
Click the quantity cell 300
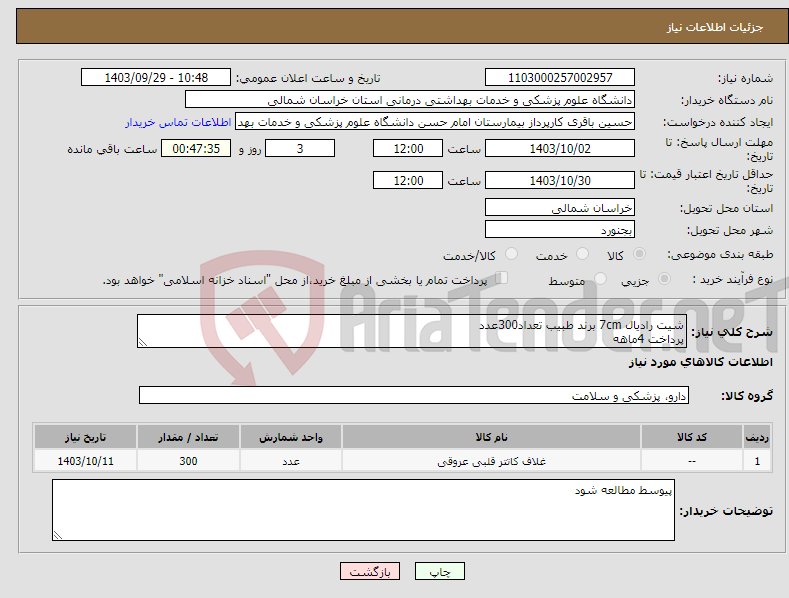(x=188, y=461)
